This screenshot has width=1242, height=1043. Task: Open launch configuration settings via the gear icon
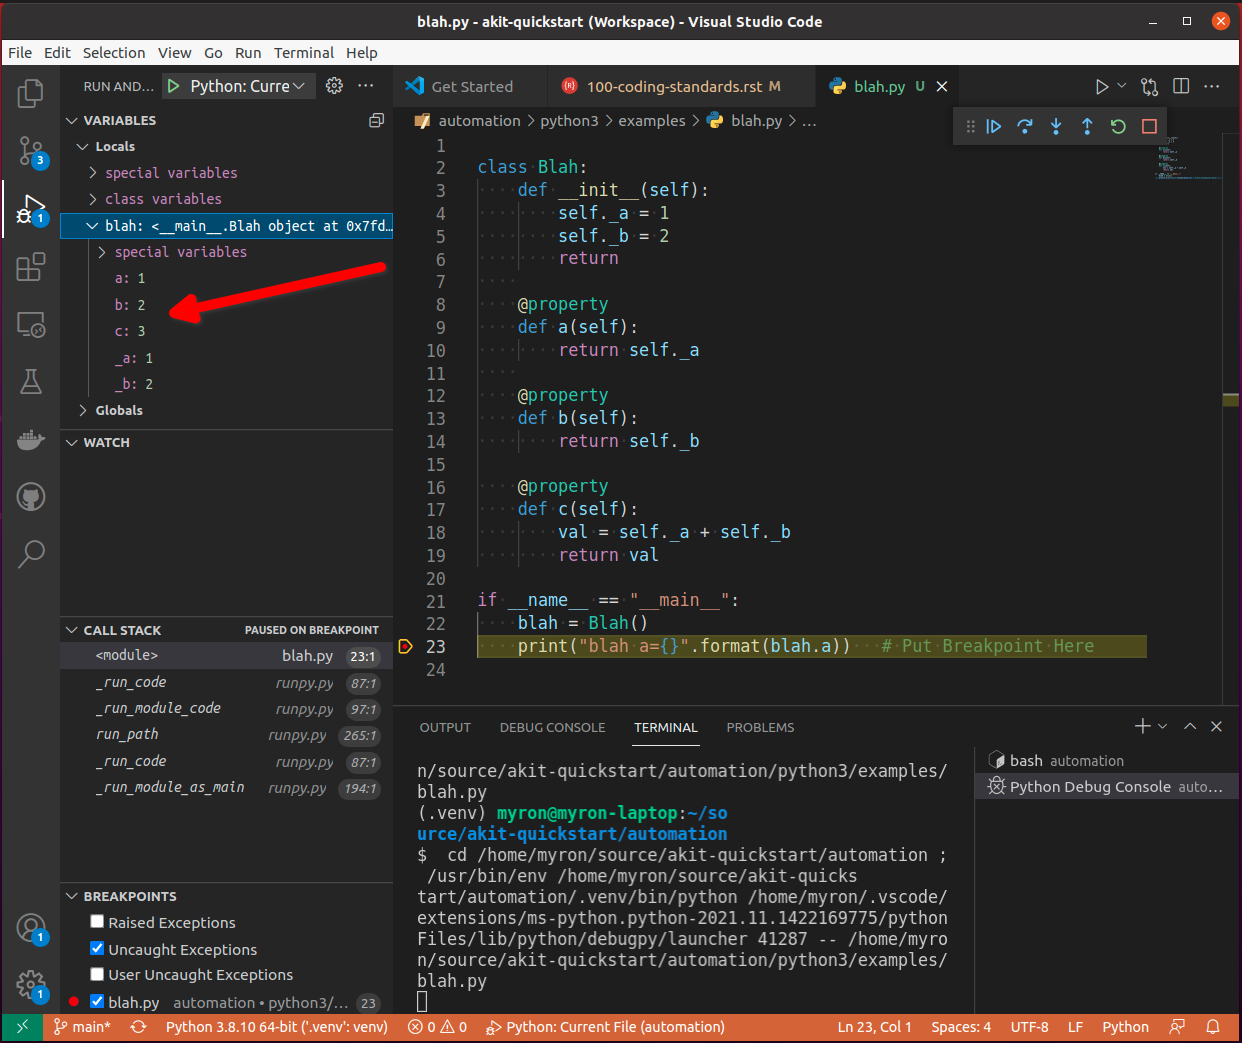pyautogui.click(x=333, y=86)
